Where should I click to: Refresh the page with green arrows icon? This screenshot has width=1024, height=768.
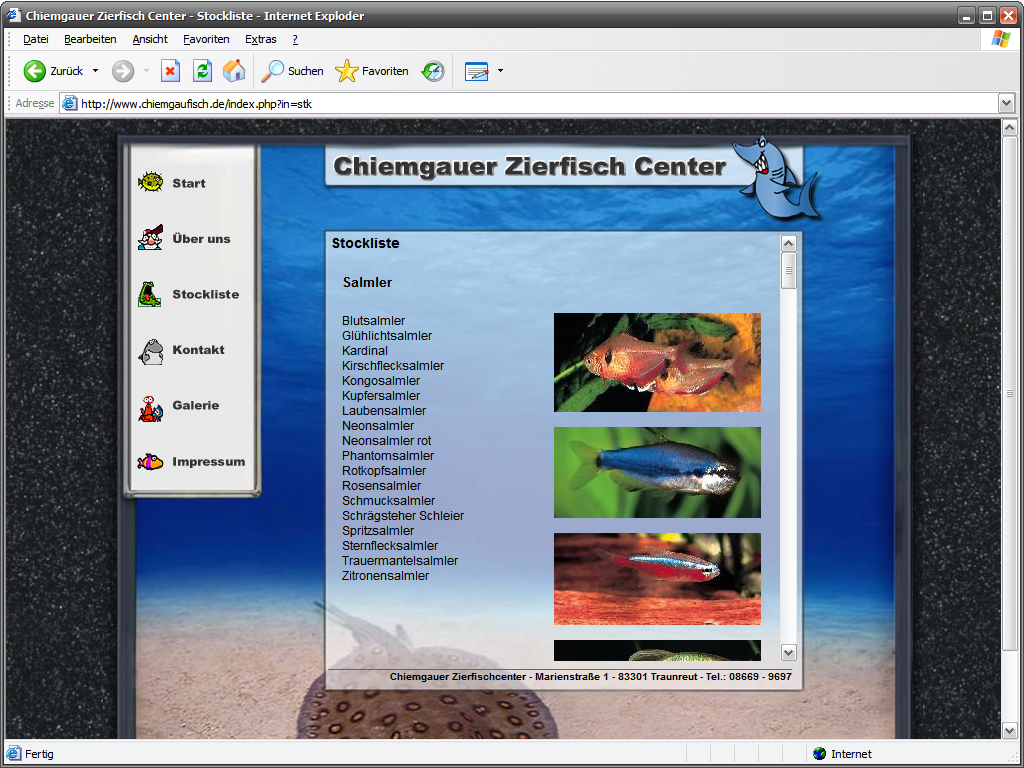pos(202,71)
